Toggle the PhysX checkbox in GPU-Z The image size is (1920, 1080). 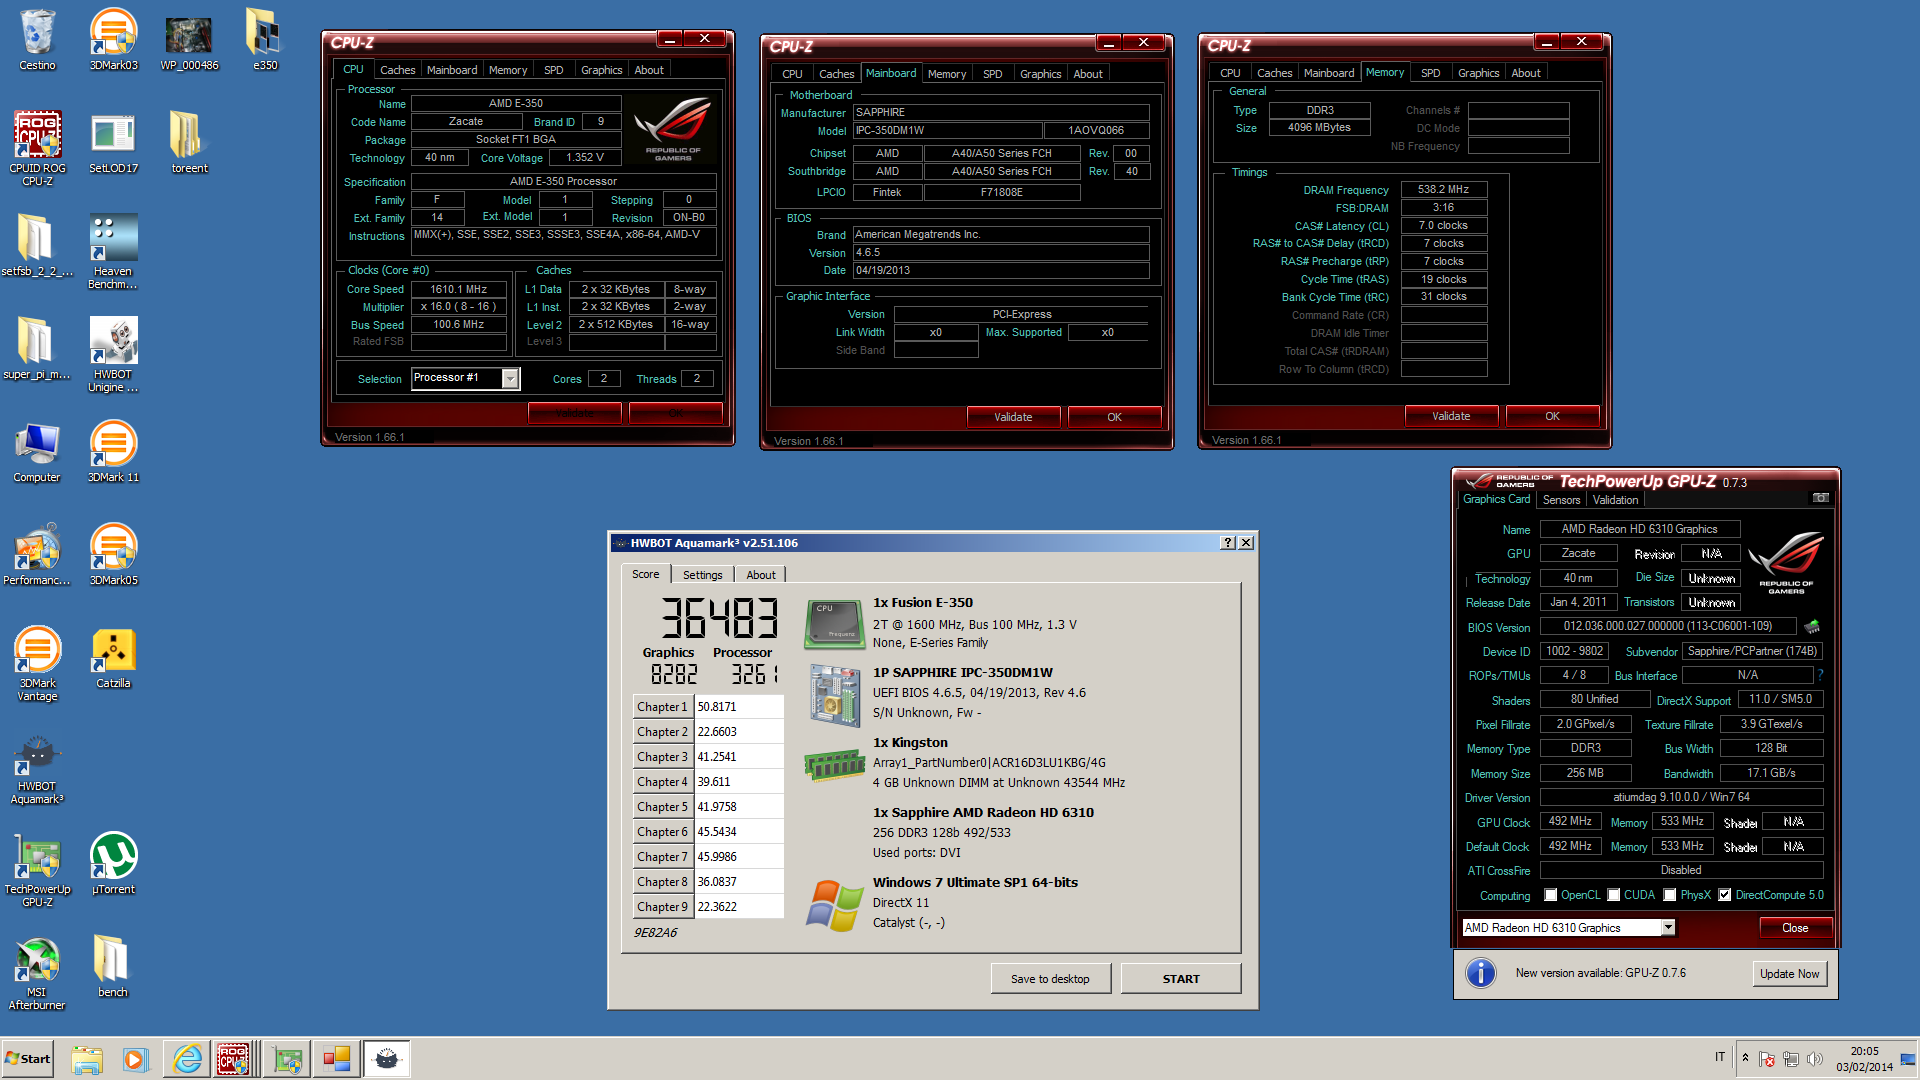coord(1669,895)
